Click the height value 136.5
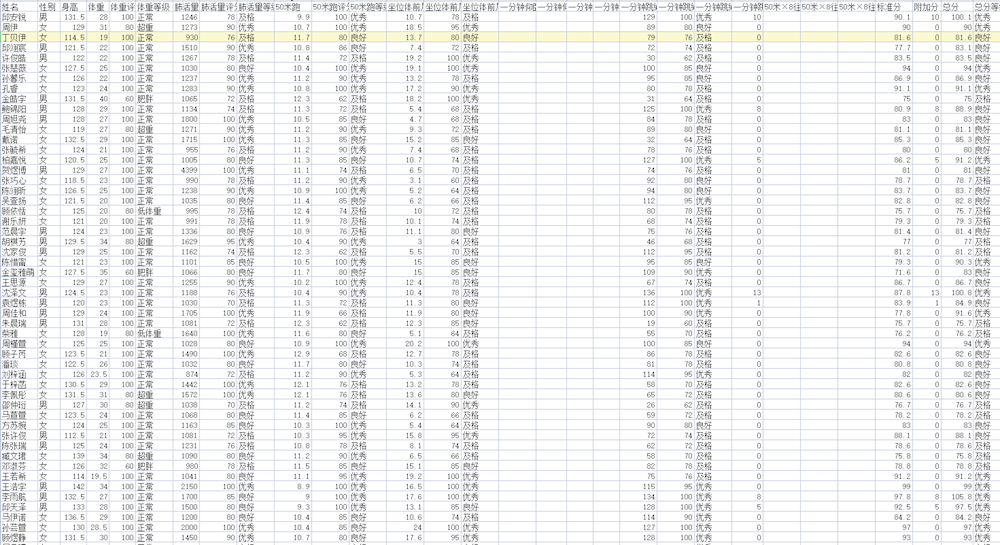The height and width of the screenshot is (545, 1000). (x=75, y=517)
